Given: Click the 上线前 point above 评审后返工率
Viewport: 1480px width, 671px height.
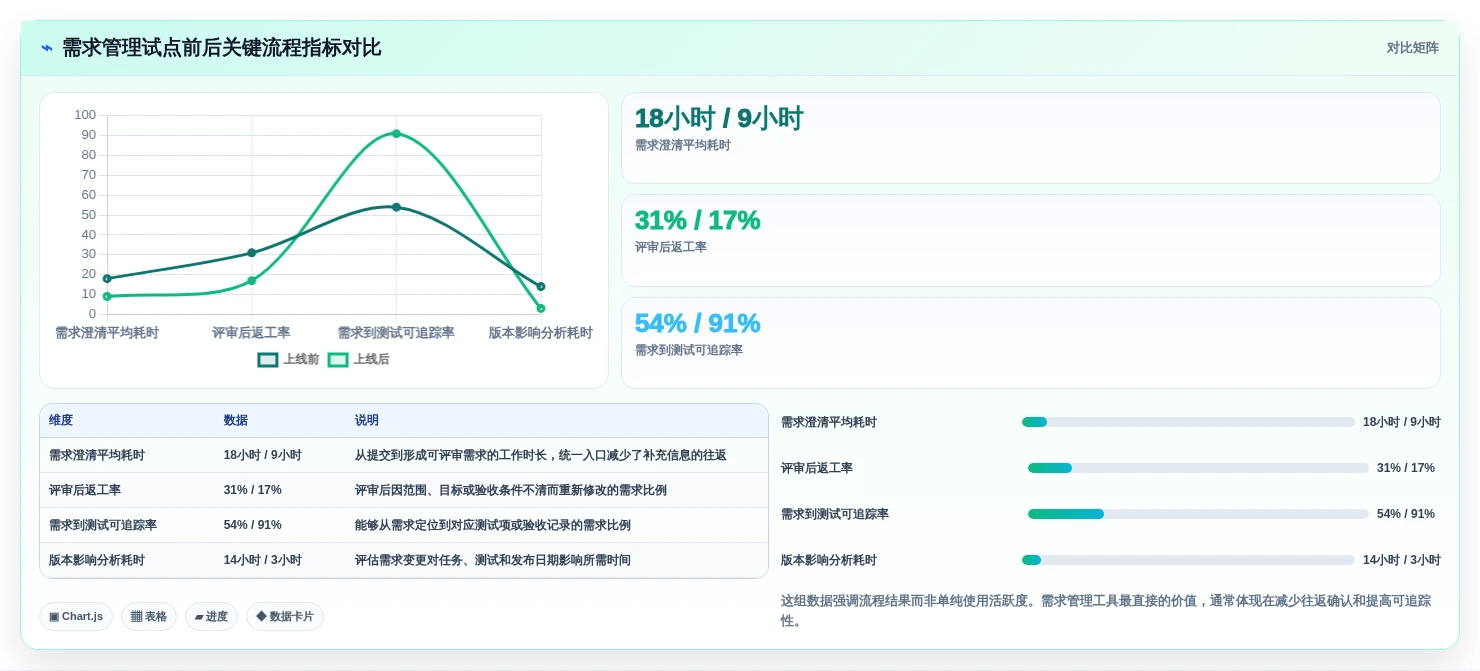Looking at the screenshot, I should click(x=252, y=253).
